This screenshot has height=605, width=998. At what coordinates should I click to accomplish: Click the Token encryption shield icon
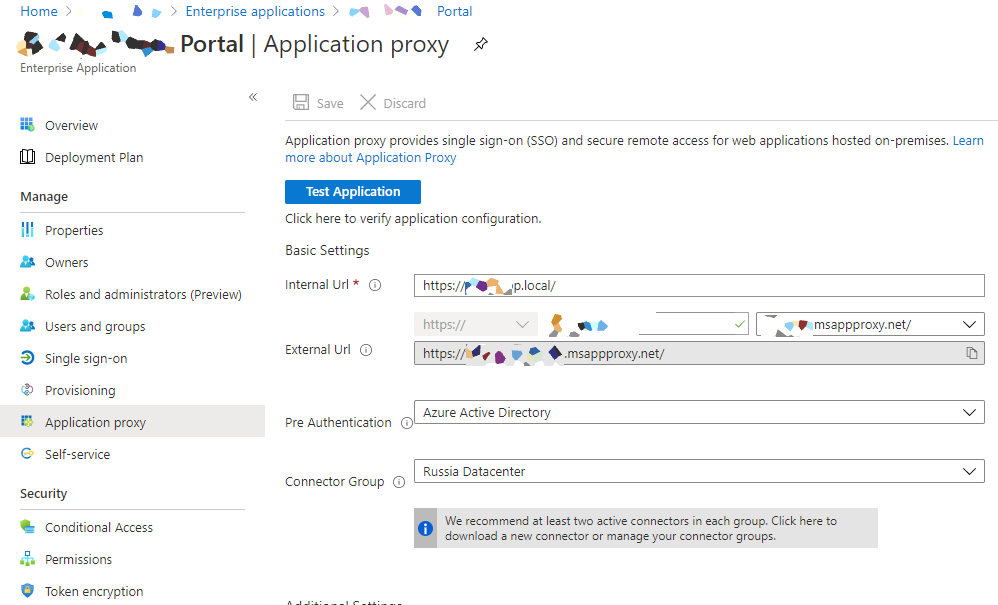pyautogui.click(x=27, y=590)
